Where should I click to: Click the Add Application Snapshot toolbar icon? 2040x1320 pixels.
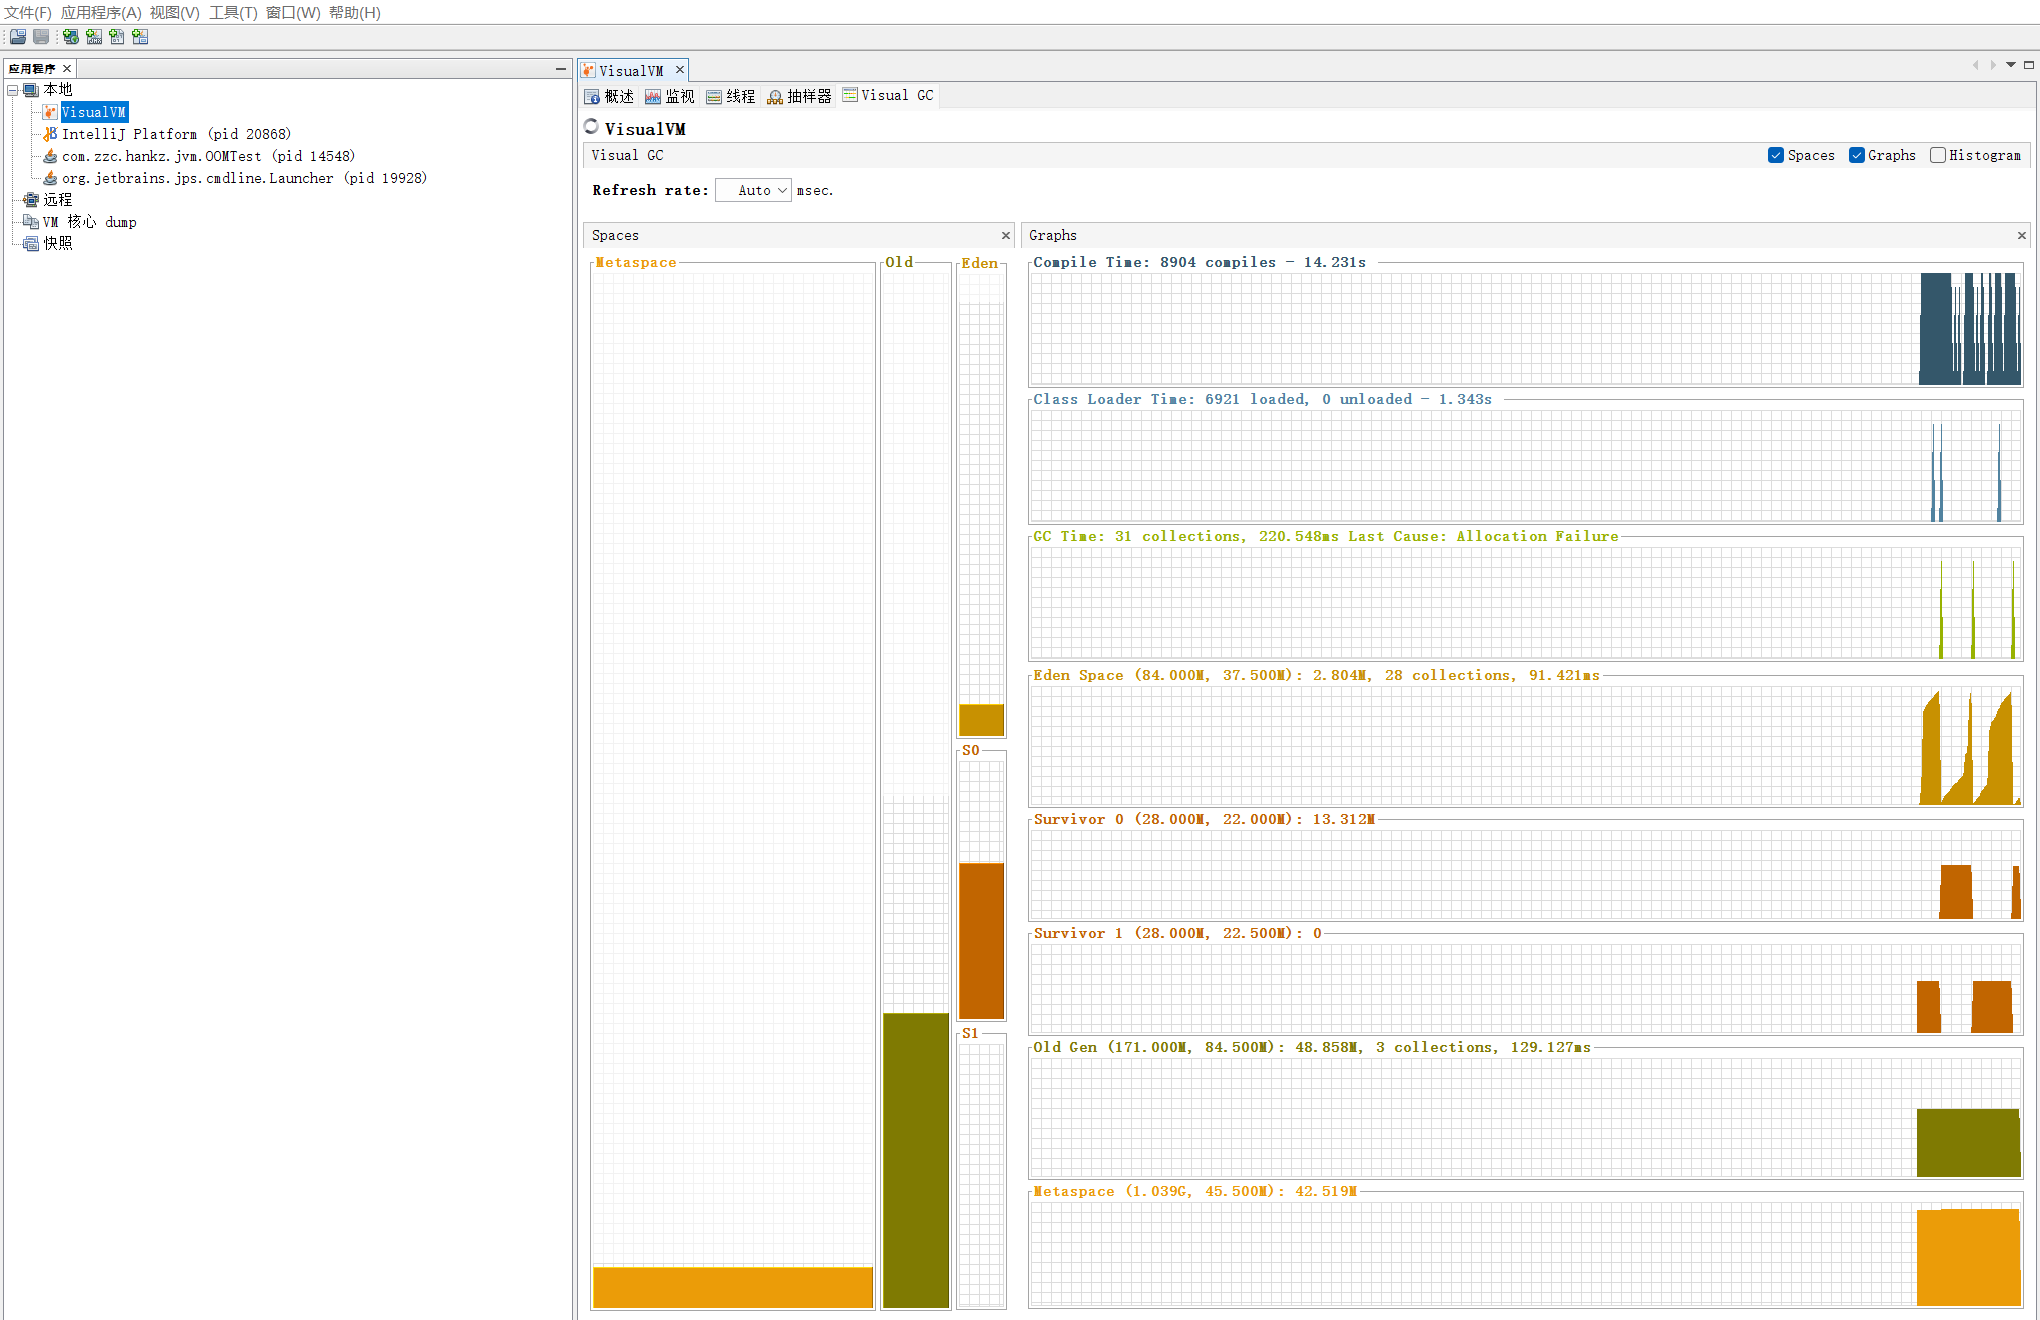140,37
